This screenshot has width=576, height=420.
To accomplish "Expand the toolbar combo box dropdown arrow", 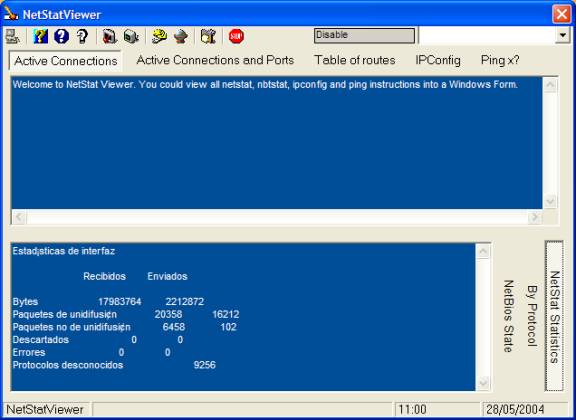I will [x=562, y=36].
